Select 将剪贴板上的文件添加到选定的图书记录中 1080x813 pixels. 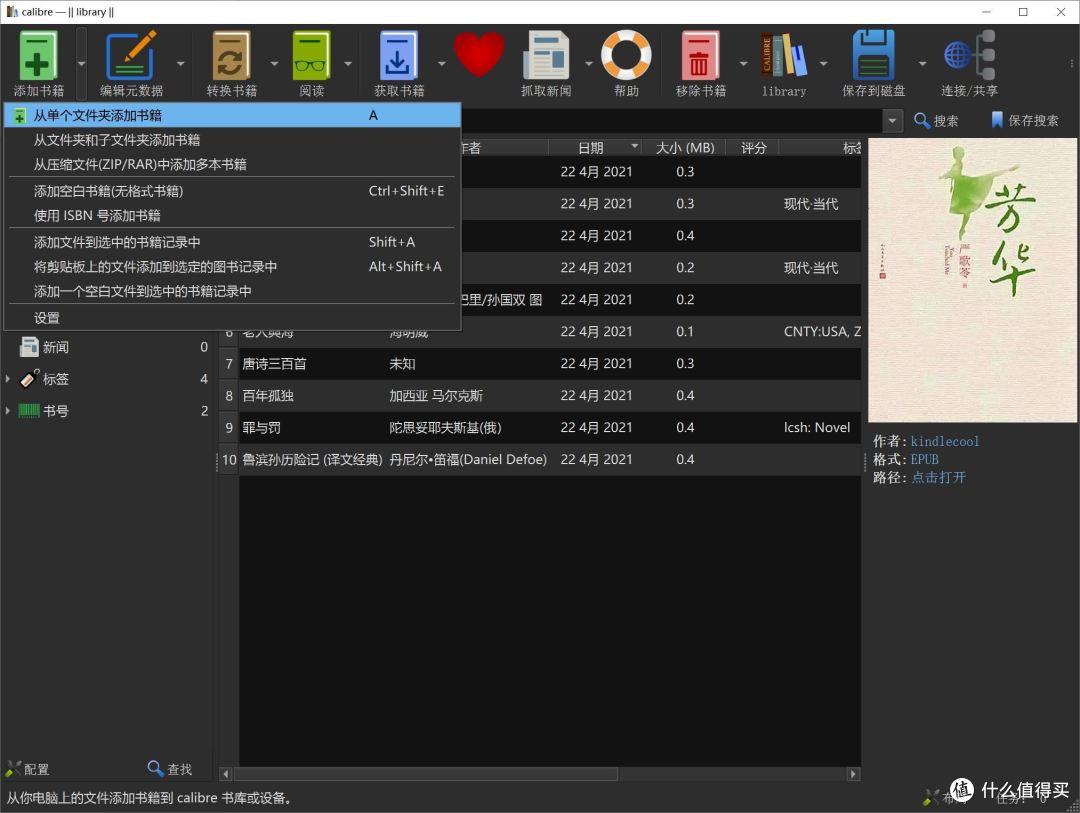(232, 267)
